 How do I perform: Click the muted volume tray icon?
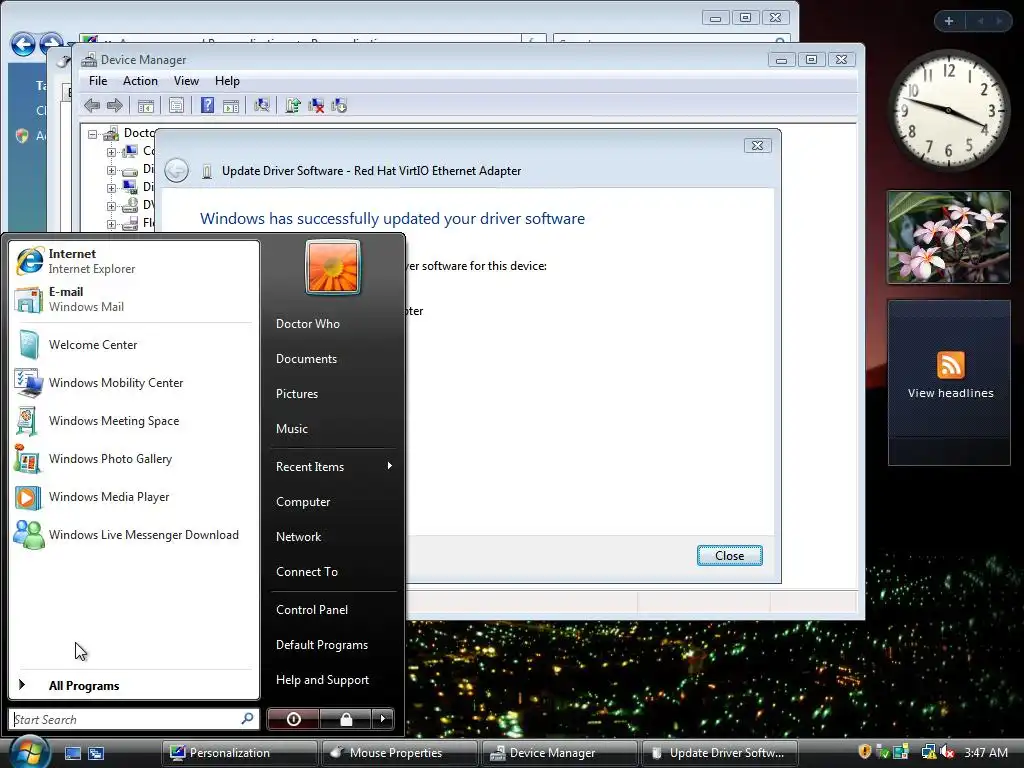[946, 752]
